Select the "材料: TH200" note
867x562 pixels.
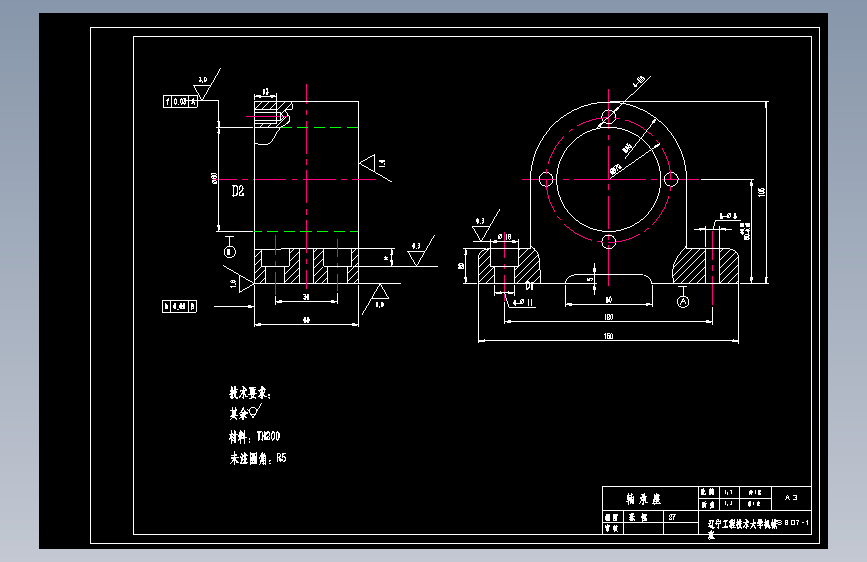click(254, 437)
